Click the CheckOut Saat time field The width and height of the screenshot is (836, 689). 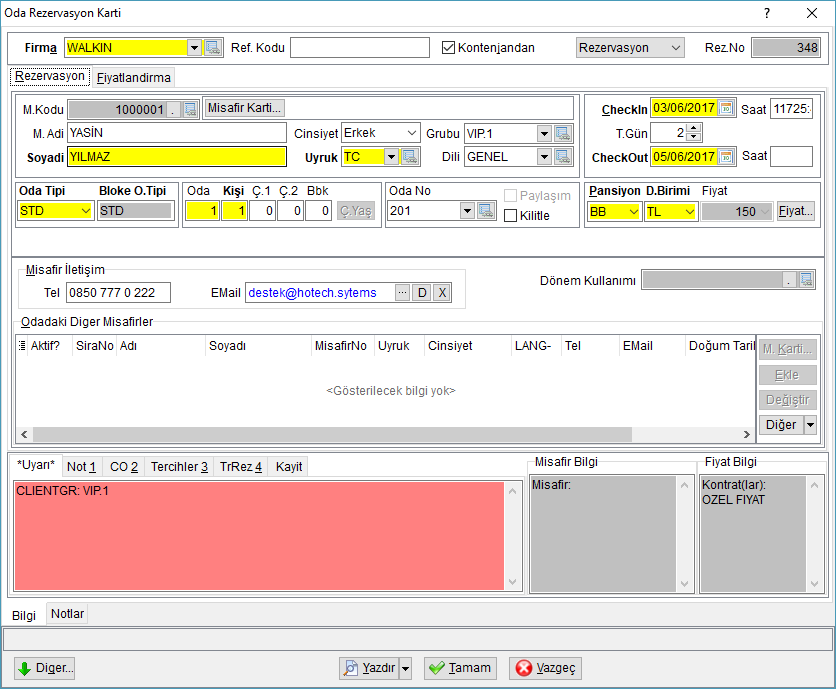coord(792,156)
